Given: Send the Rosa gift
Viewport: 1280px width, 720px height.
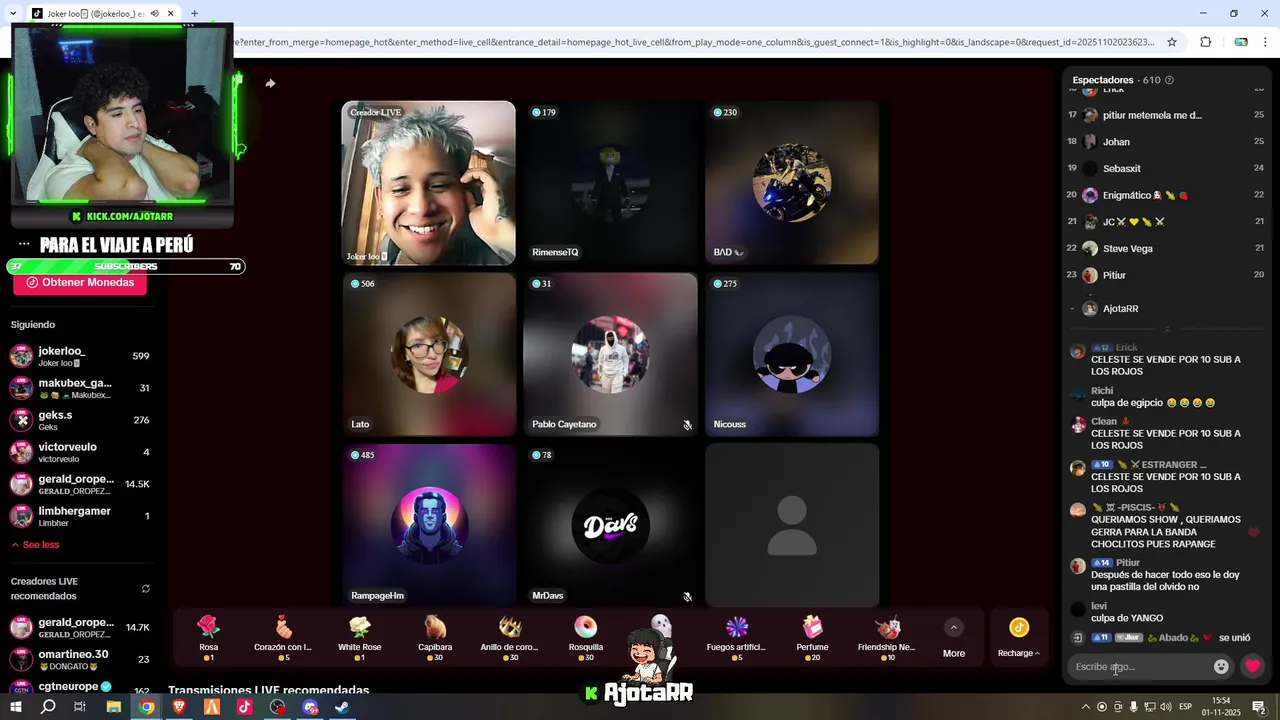Looking at the screenshot, I should pos(208,637).
